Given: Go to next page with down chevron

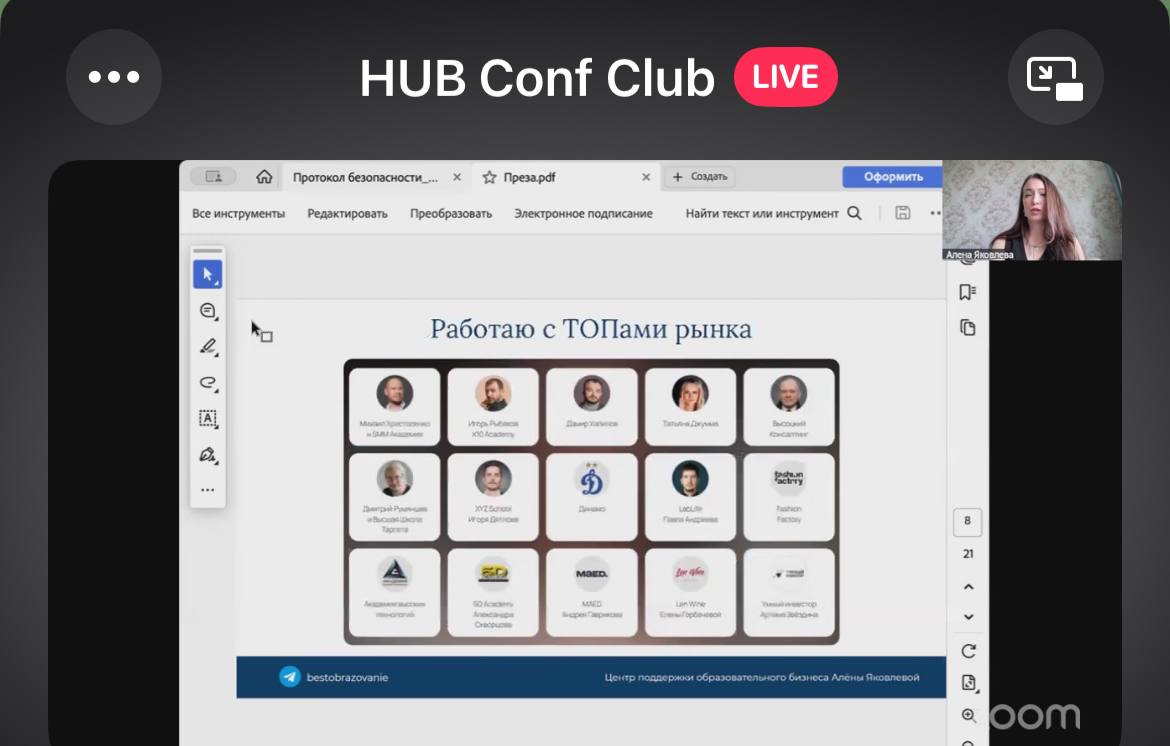Looking at the screenshot, I should [969, 617].
